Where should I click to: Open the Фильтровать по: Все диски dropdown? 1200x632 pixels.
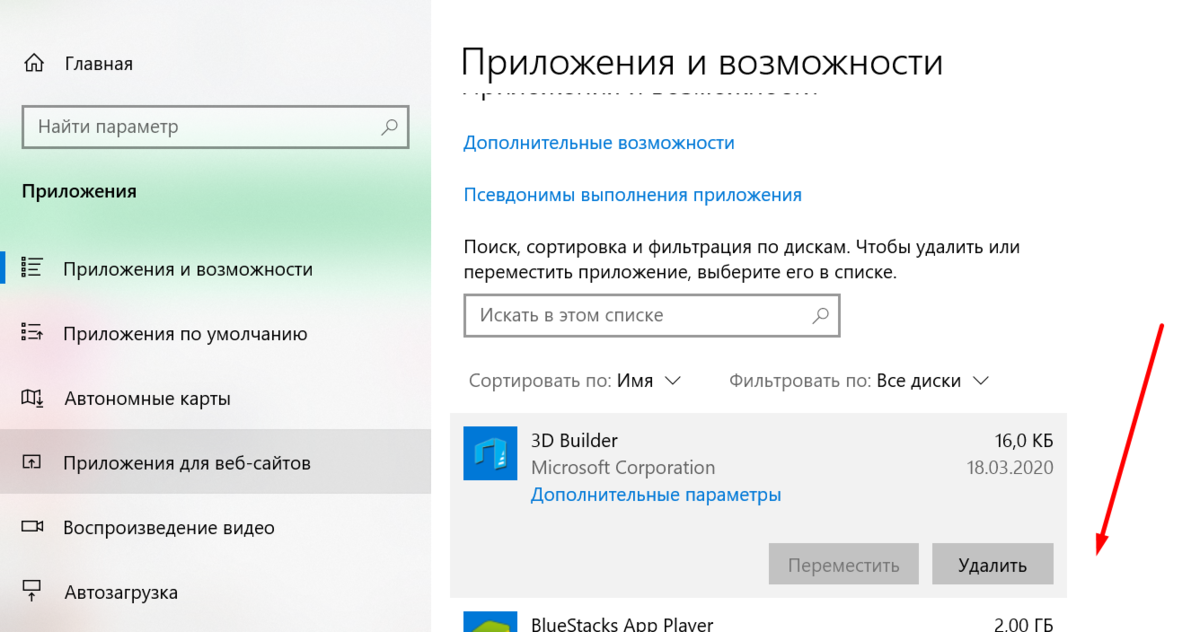[859, 381]
